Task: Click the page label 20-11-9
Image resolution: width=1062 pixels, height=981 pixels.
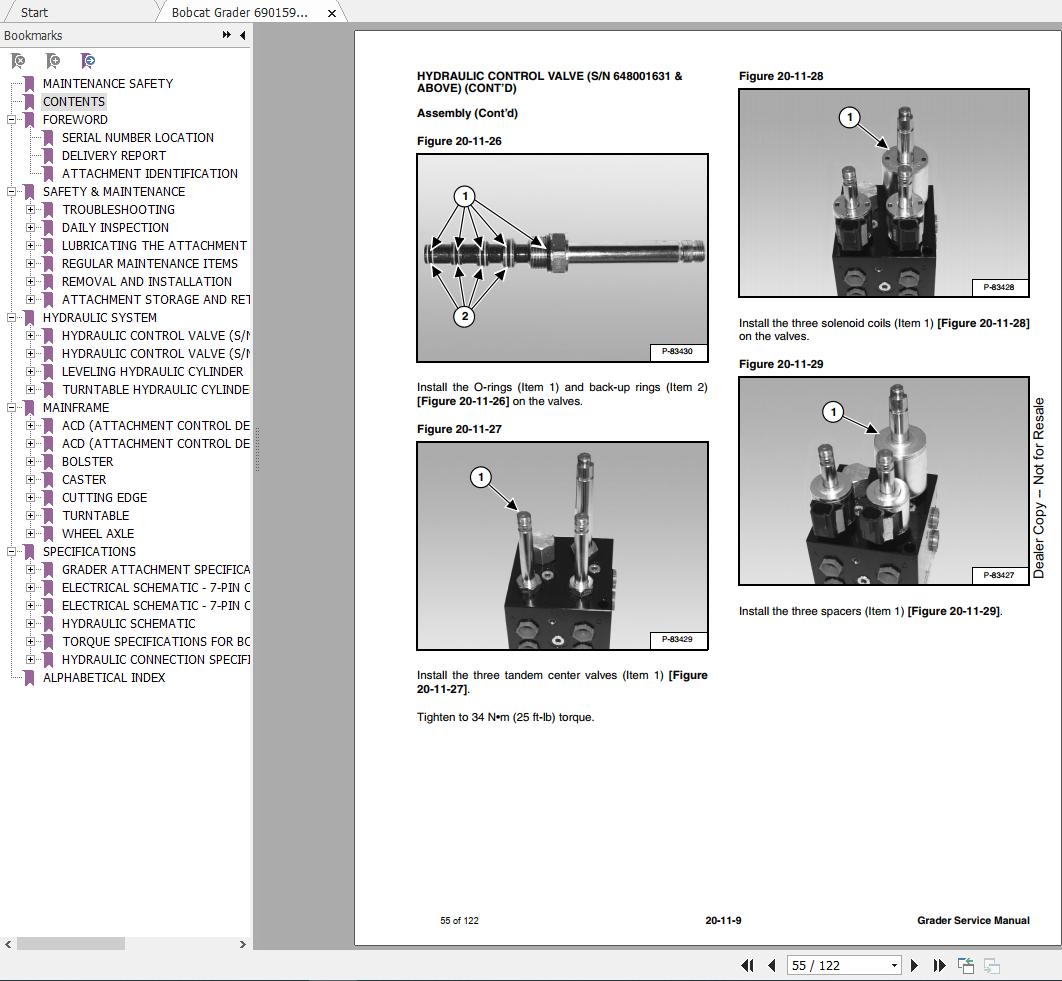Action: point(723,921)
